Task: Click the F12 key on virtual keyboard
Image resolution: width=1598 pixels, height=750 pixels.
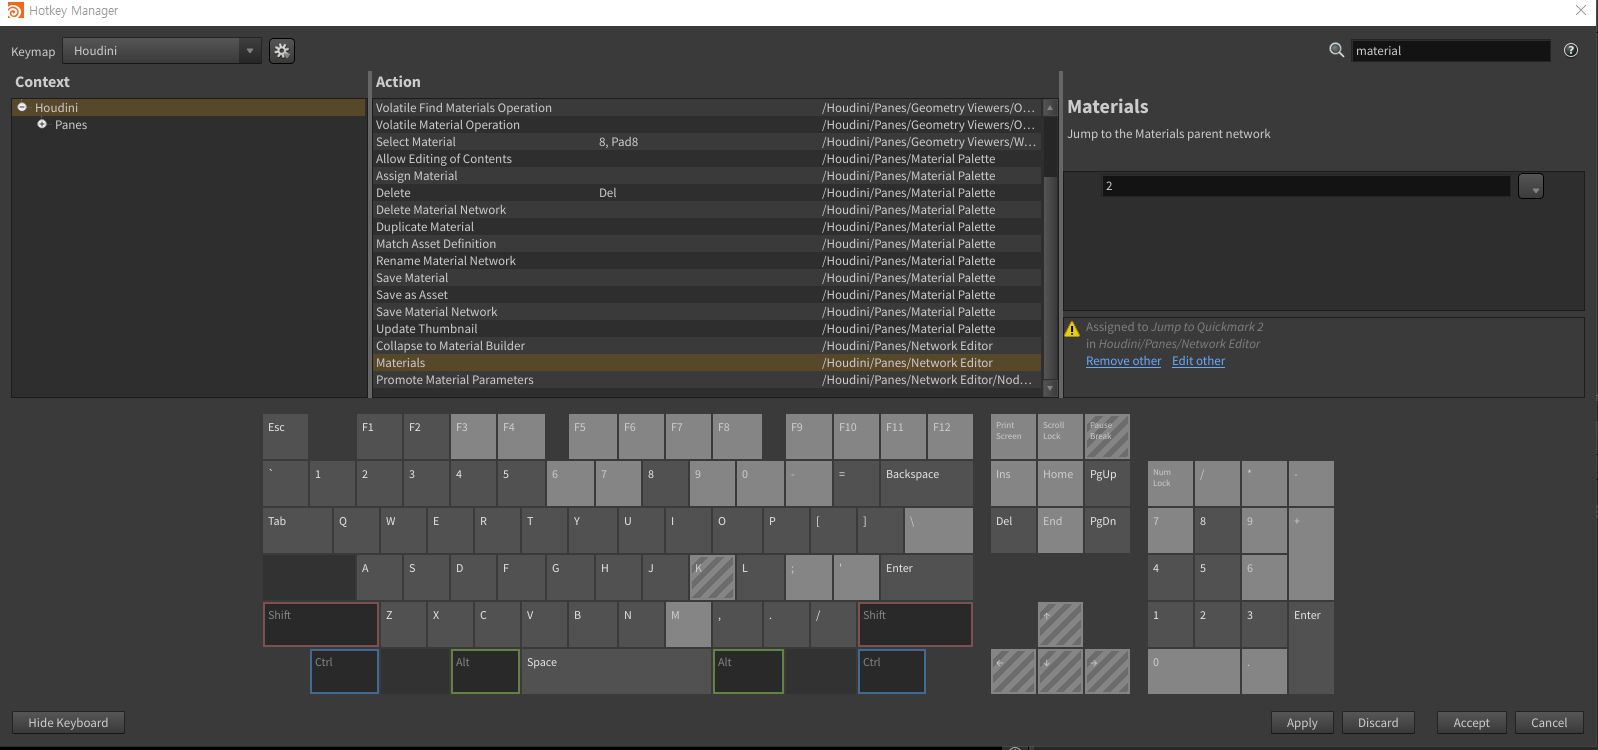Action: click(x=950, y=436)
